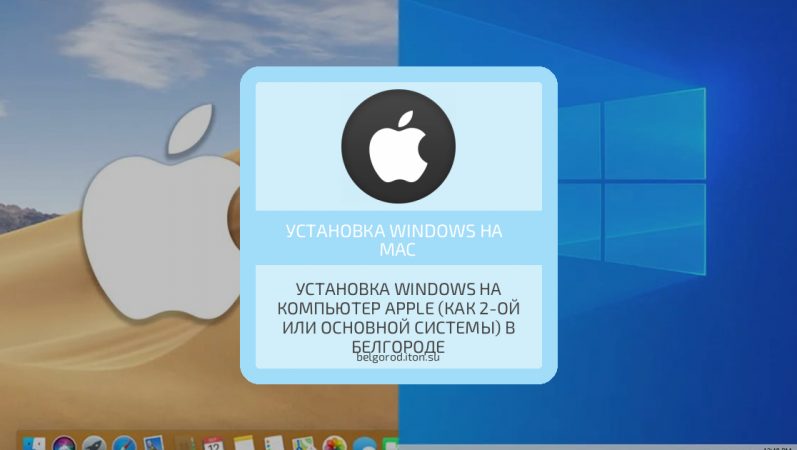Open the yellow Notes icon in dock

(243, 443)
